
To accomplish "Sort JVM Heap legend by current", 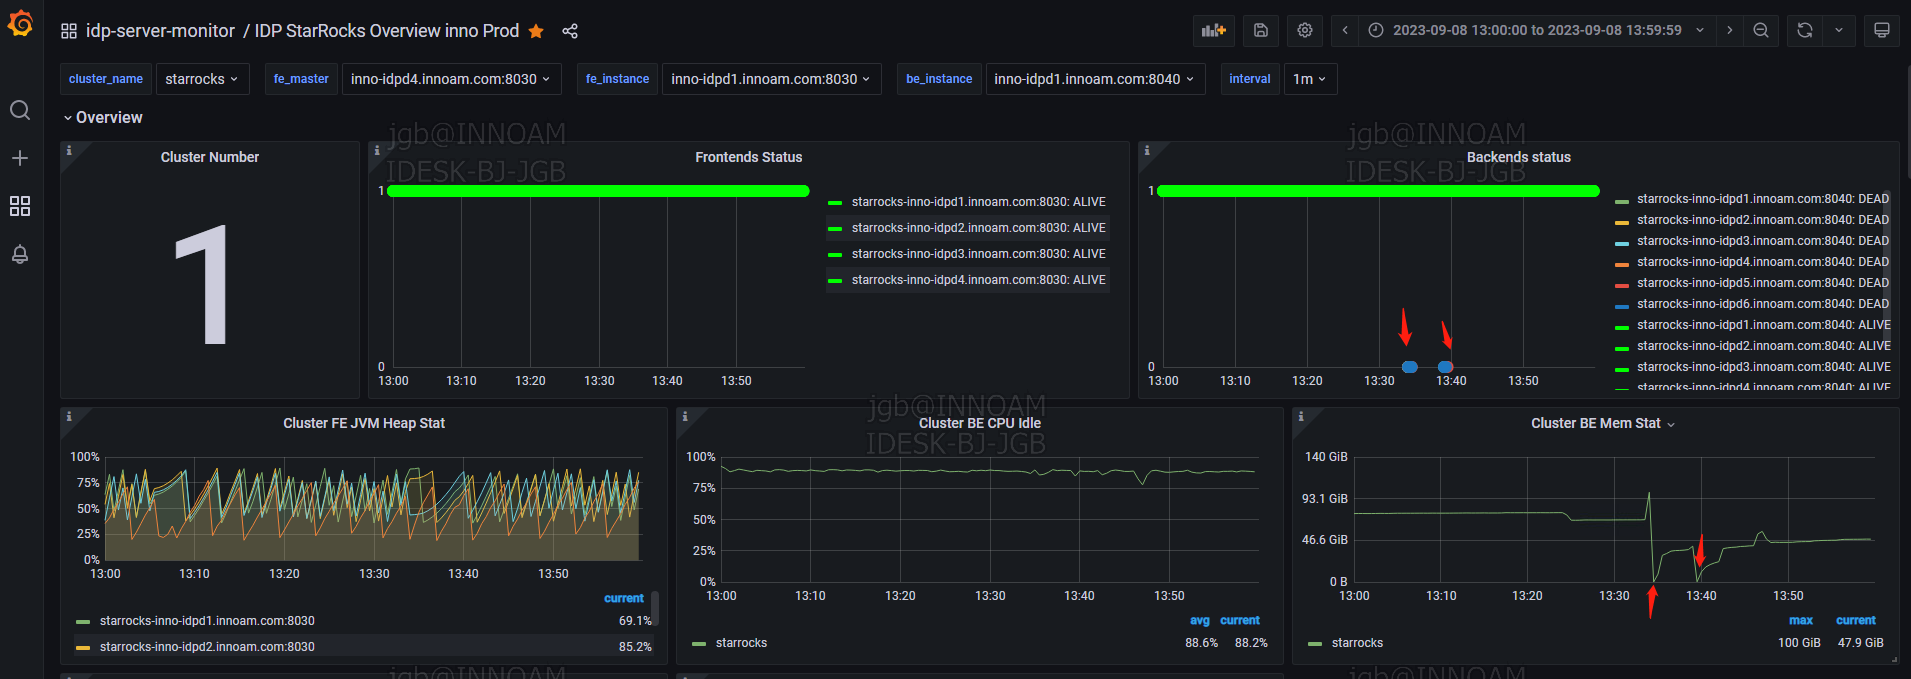I will tap(624, 598).
